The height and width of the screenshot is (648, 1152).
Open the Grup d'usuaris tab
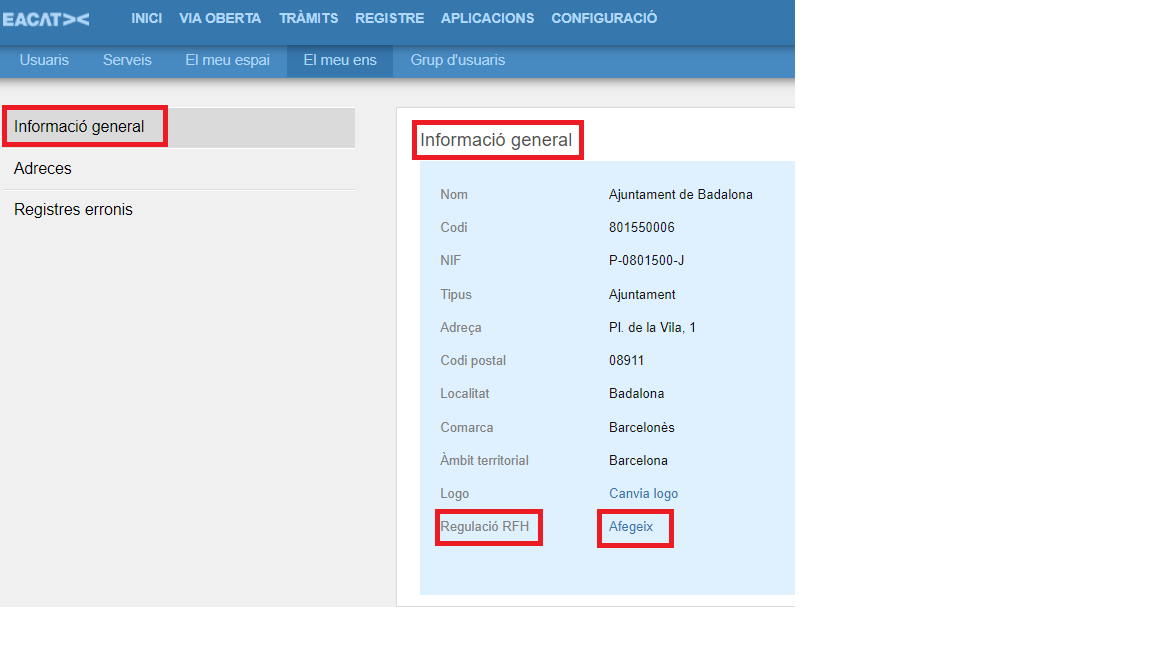[457, 60]
